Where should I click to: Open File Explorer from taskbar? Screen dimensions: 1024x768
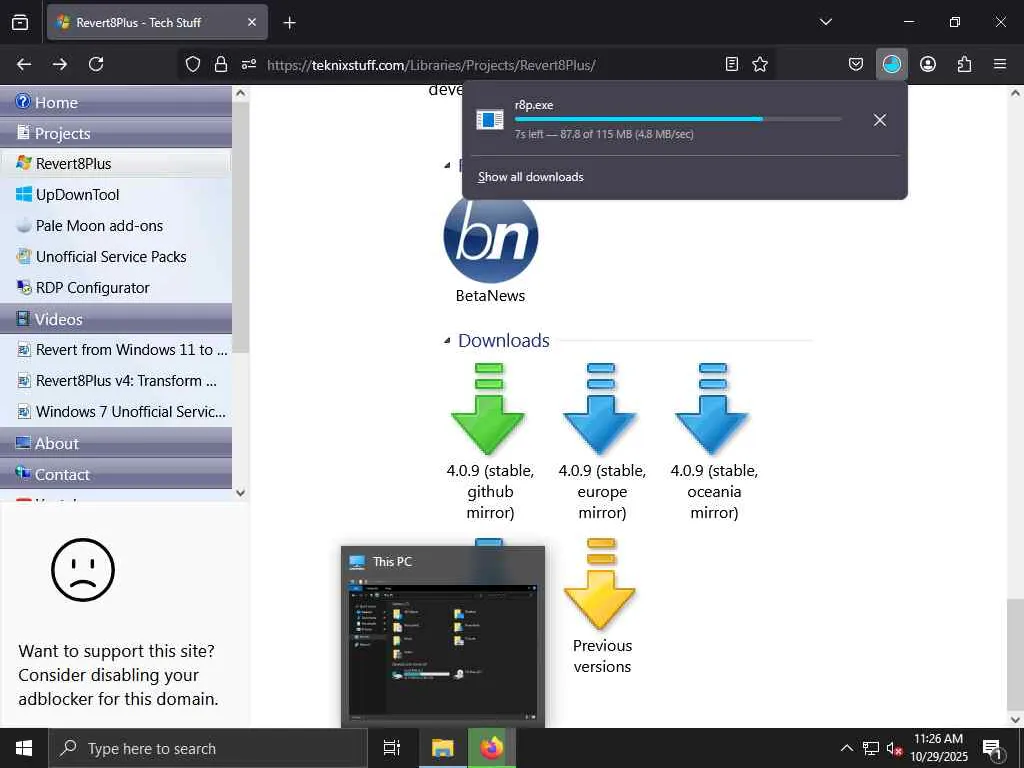click(x=442, y=748)
